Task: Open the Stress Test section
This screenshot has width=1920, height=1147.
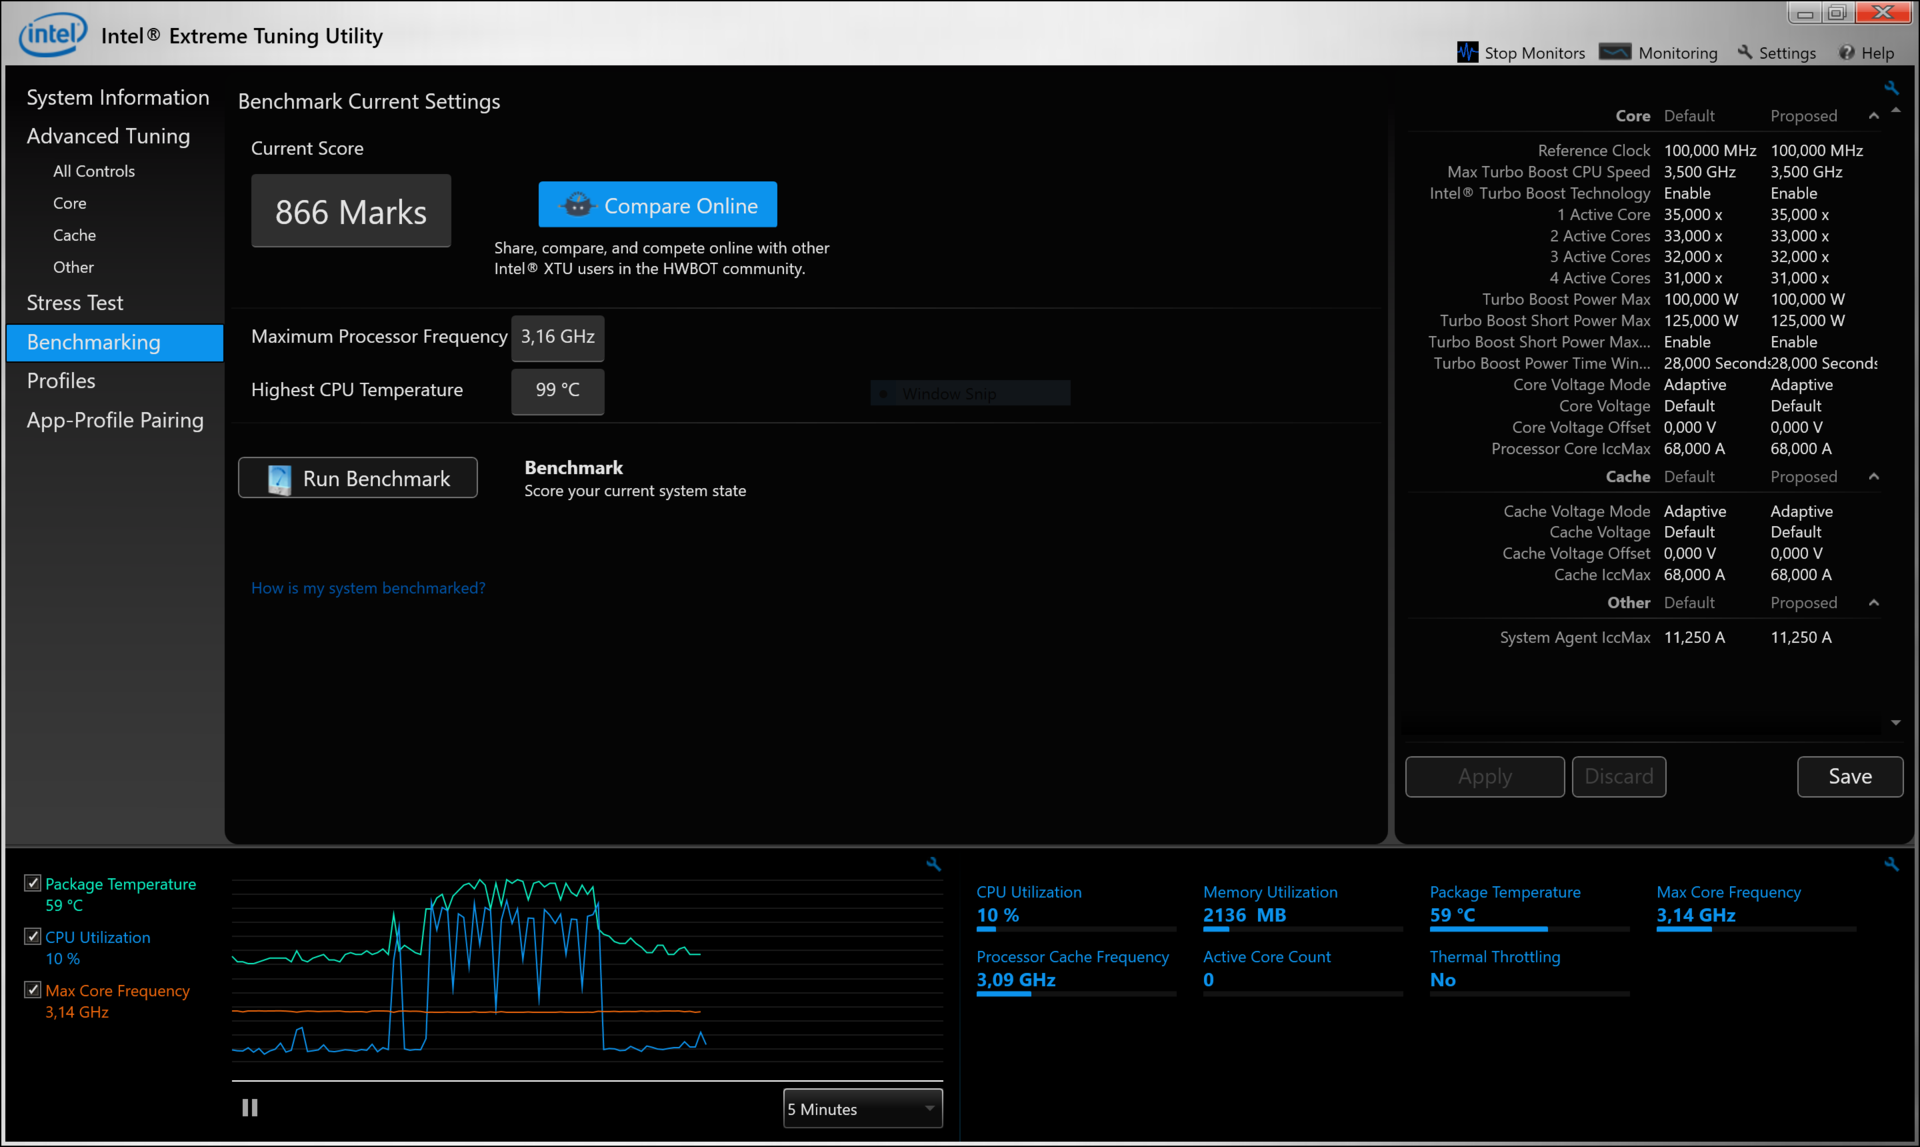Action: [75, 303]
